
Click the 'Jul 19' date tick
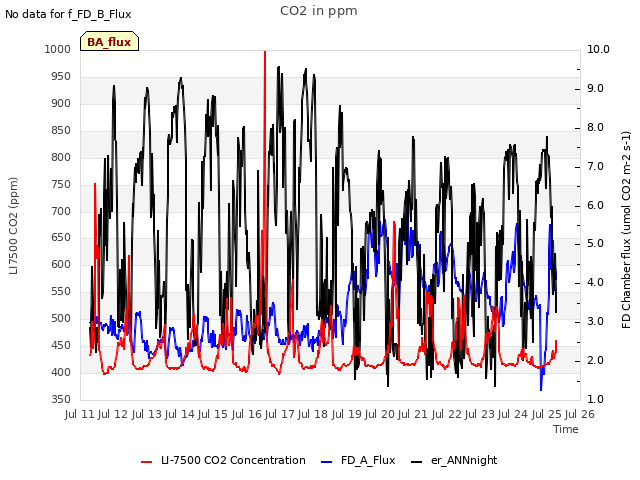click(347, 414)
